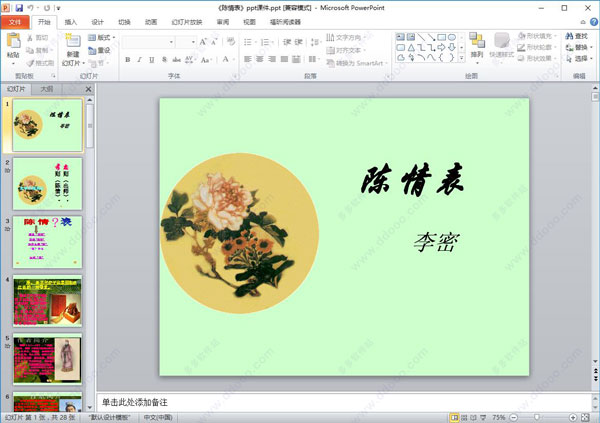Toggle underline formatting U
Image resolution: width=600 pixels, height=423 pixels.
152,59
